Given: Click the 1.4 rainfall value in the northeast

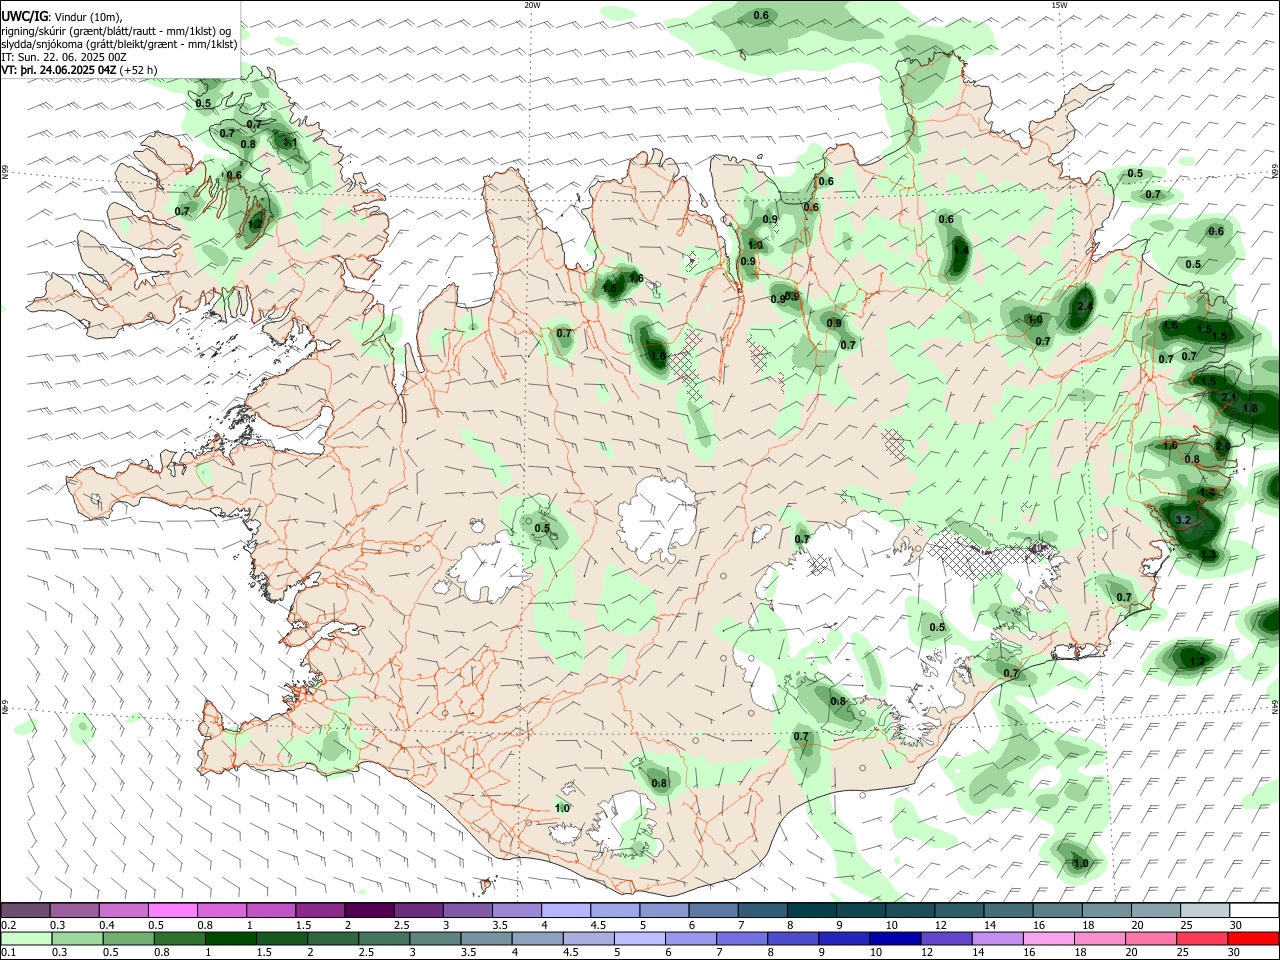Looking at the screenshot, I should [960, 250].
